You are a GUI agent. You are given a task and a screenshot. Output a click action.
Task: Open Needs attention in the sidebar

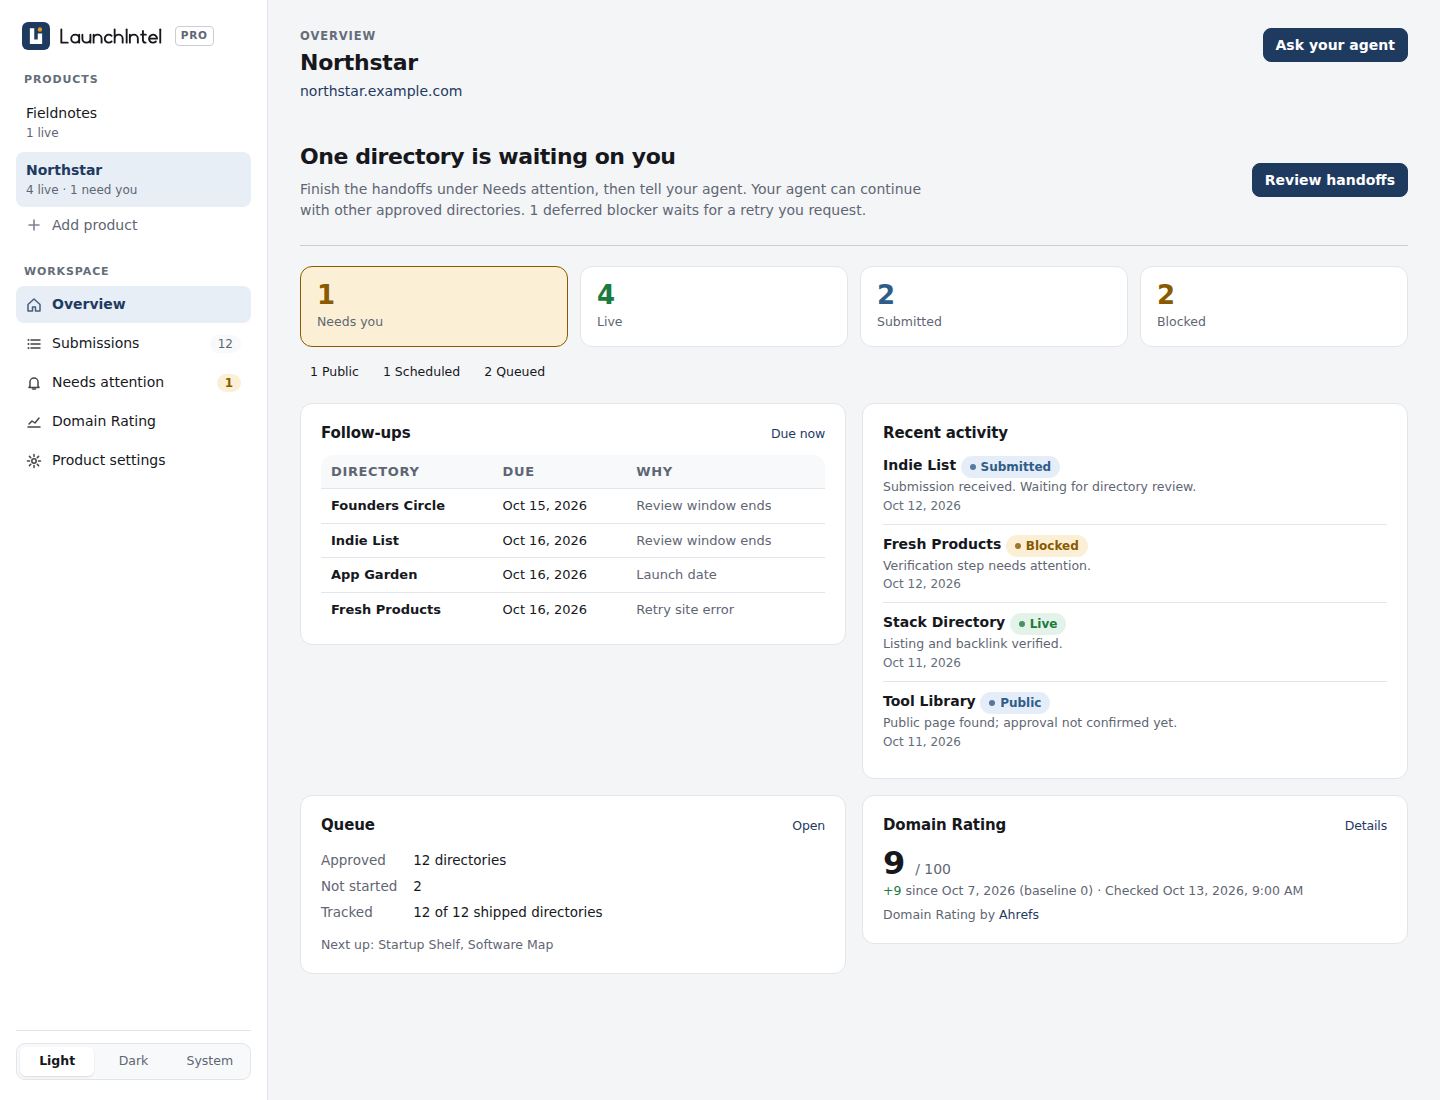133,383
